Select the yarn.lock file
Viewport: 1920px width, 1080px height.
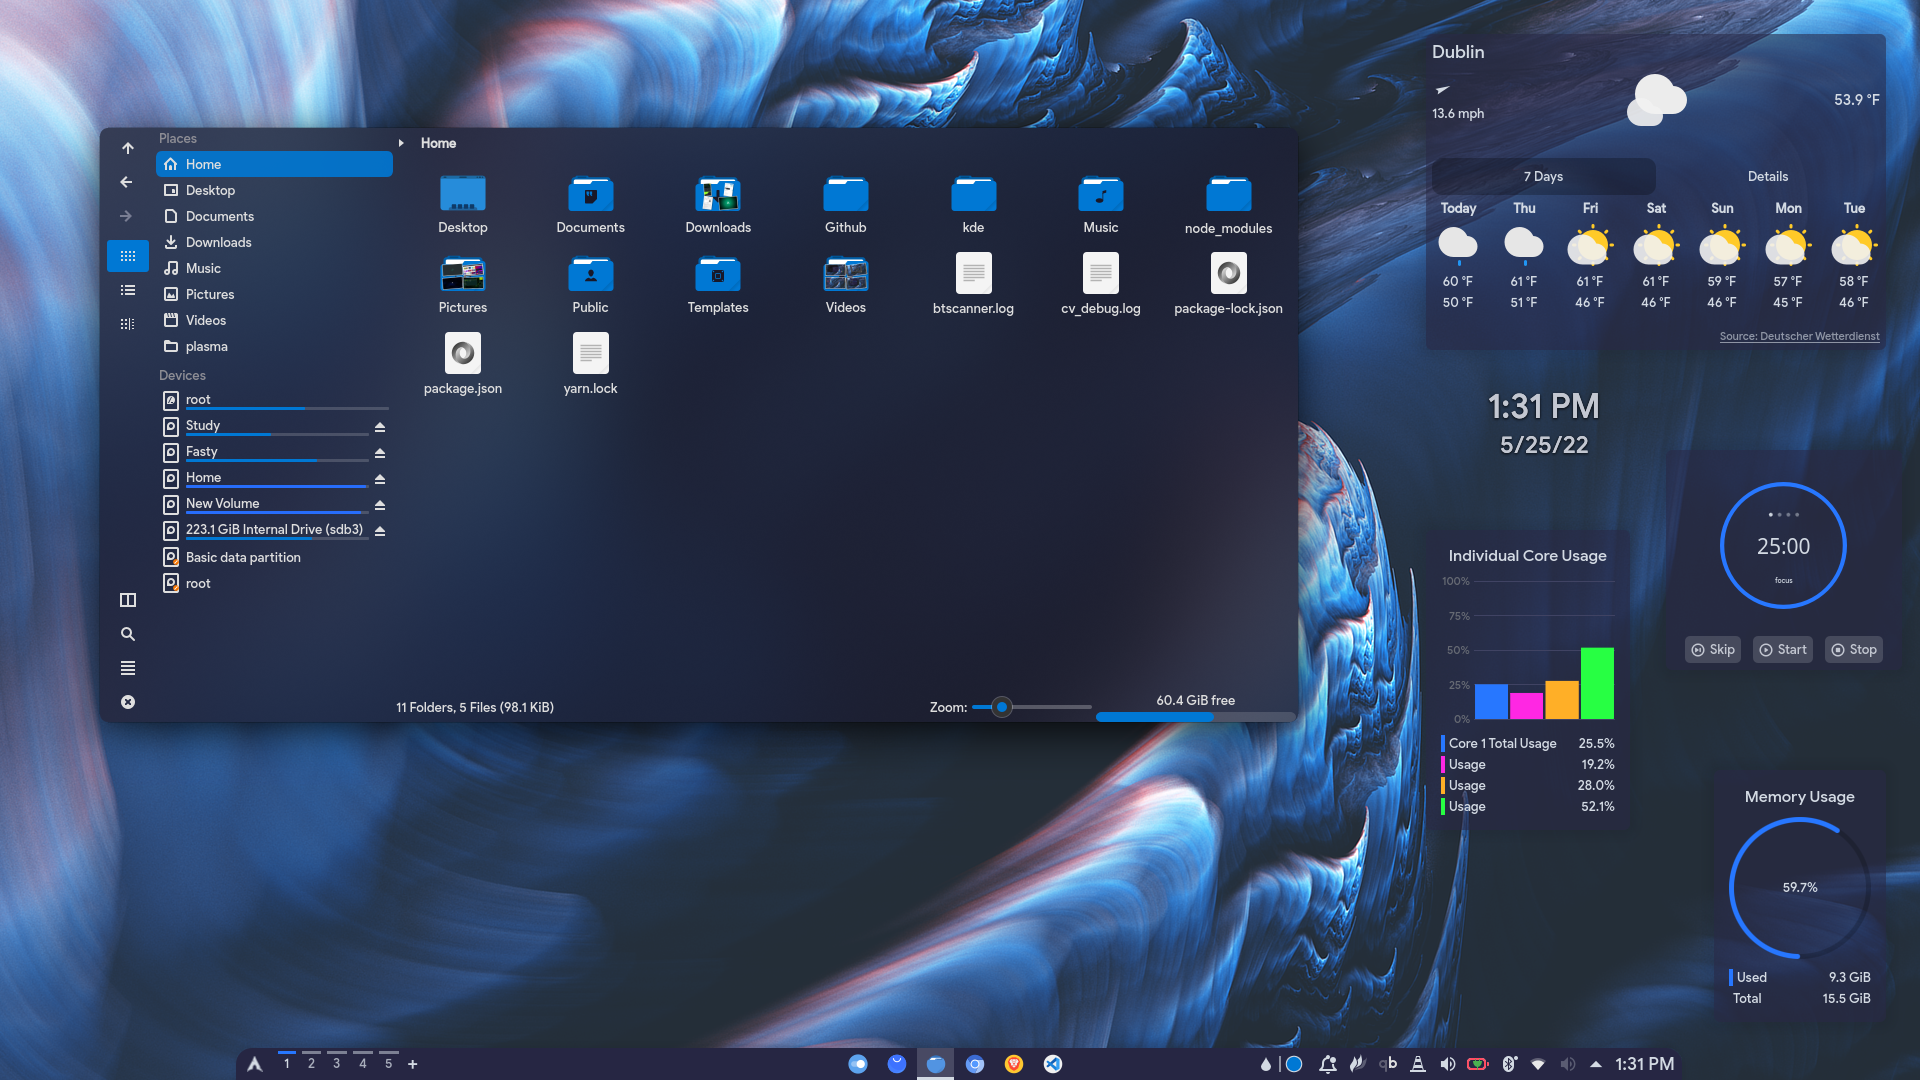(590, 365)
